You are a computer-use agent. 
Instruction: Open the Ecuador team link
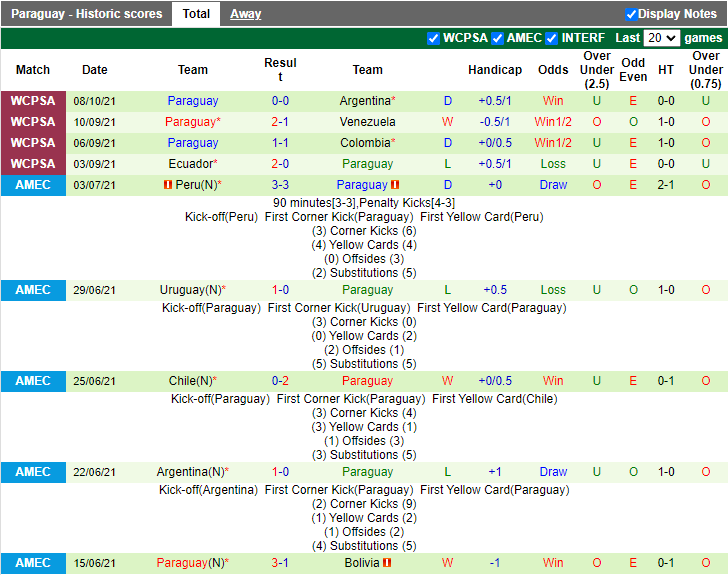tap(190, 164)
